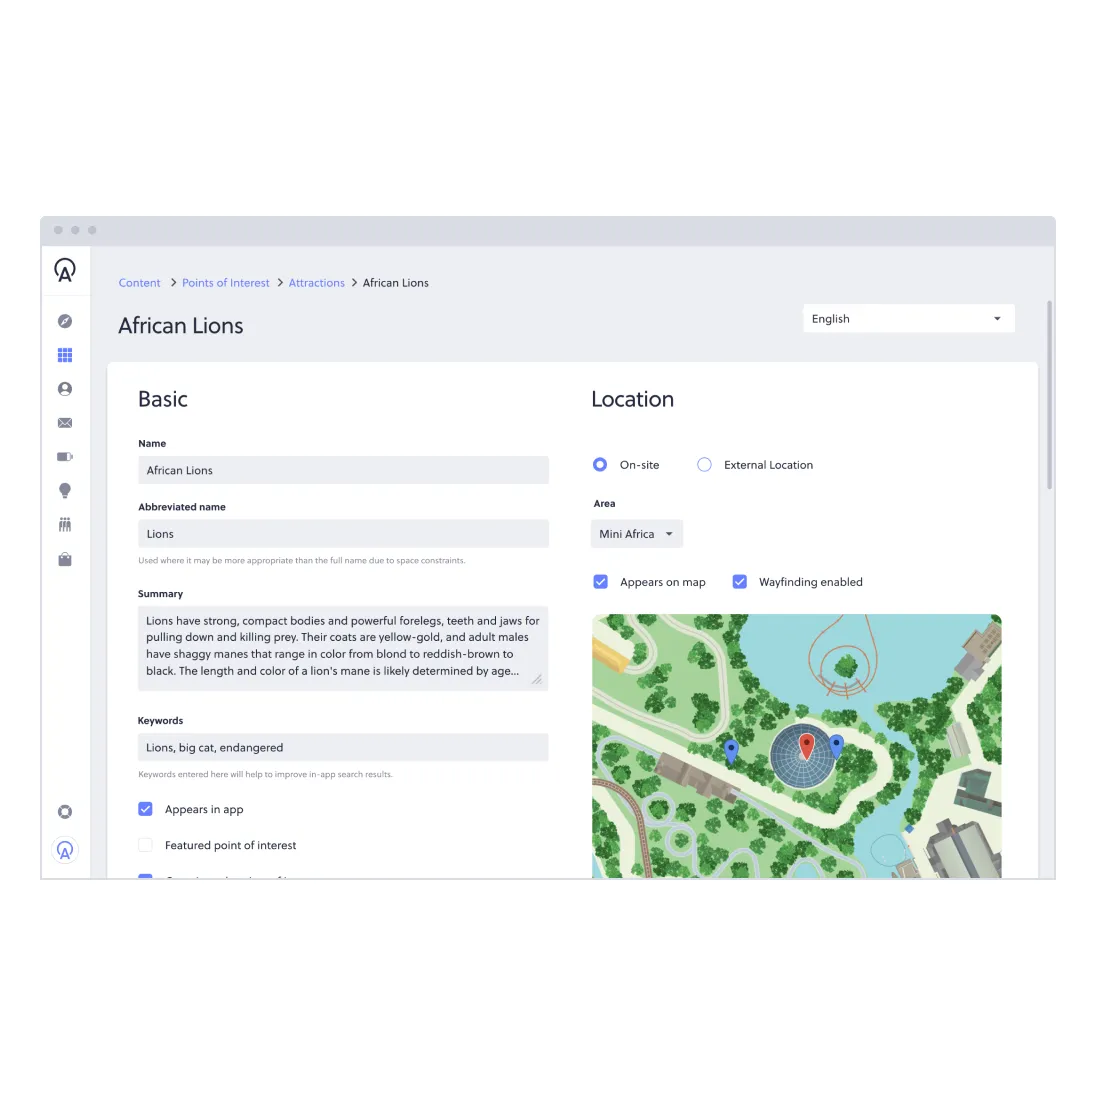Toggle the Appears in app checkbox
Screen dimensions: 1096x1096
pos(145,809)
